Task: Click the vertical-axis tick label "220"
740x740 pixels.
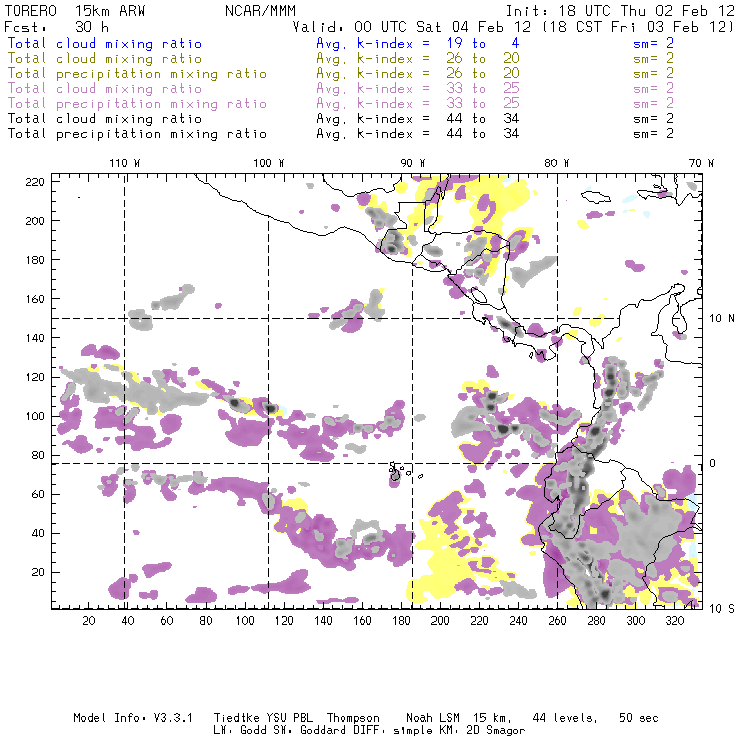Action: (x=35, y=182)
